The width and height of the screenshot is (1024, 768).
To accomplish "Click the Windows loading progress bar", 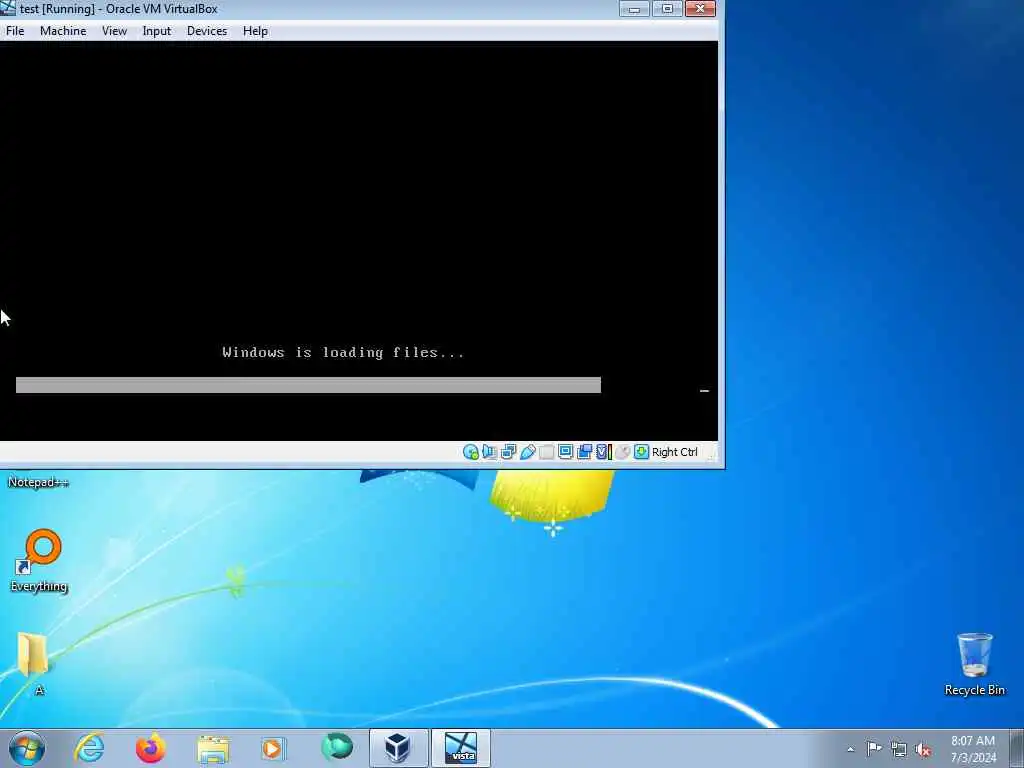I will pos(308,385).
